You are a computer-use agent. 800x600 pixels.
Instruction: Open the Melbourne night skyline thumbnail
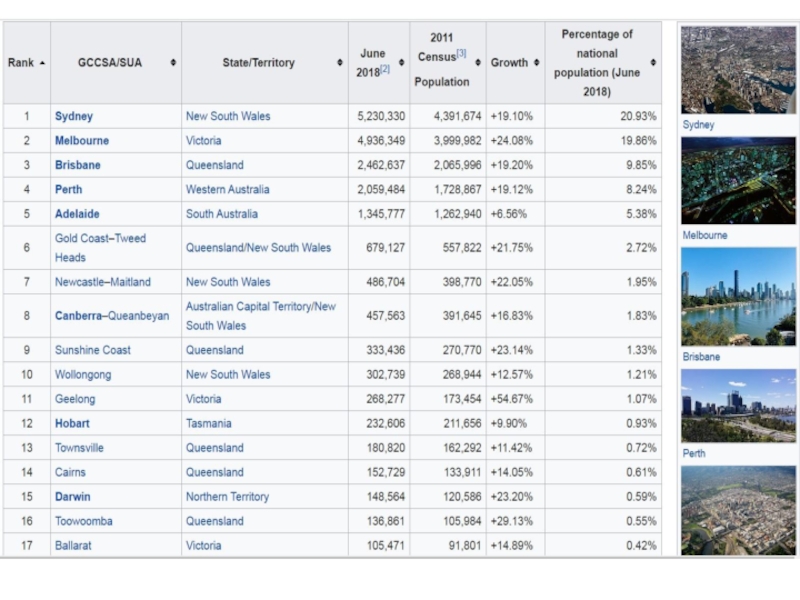click(738, 180)
